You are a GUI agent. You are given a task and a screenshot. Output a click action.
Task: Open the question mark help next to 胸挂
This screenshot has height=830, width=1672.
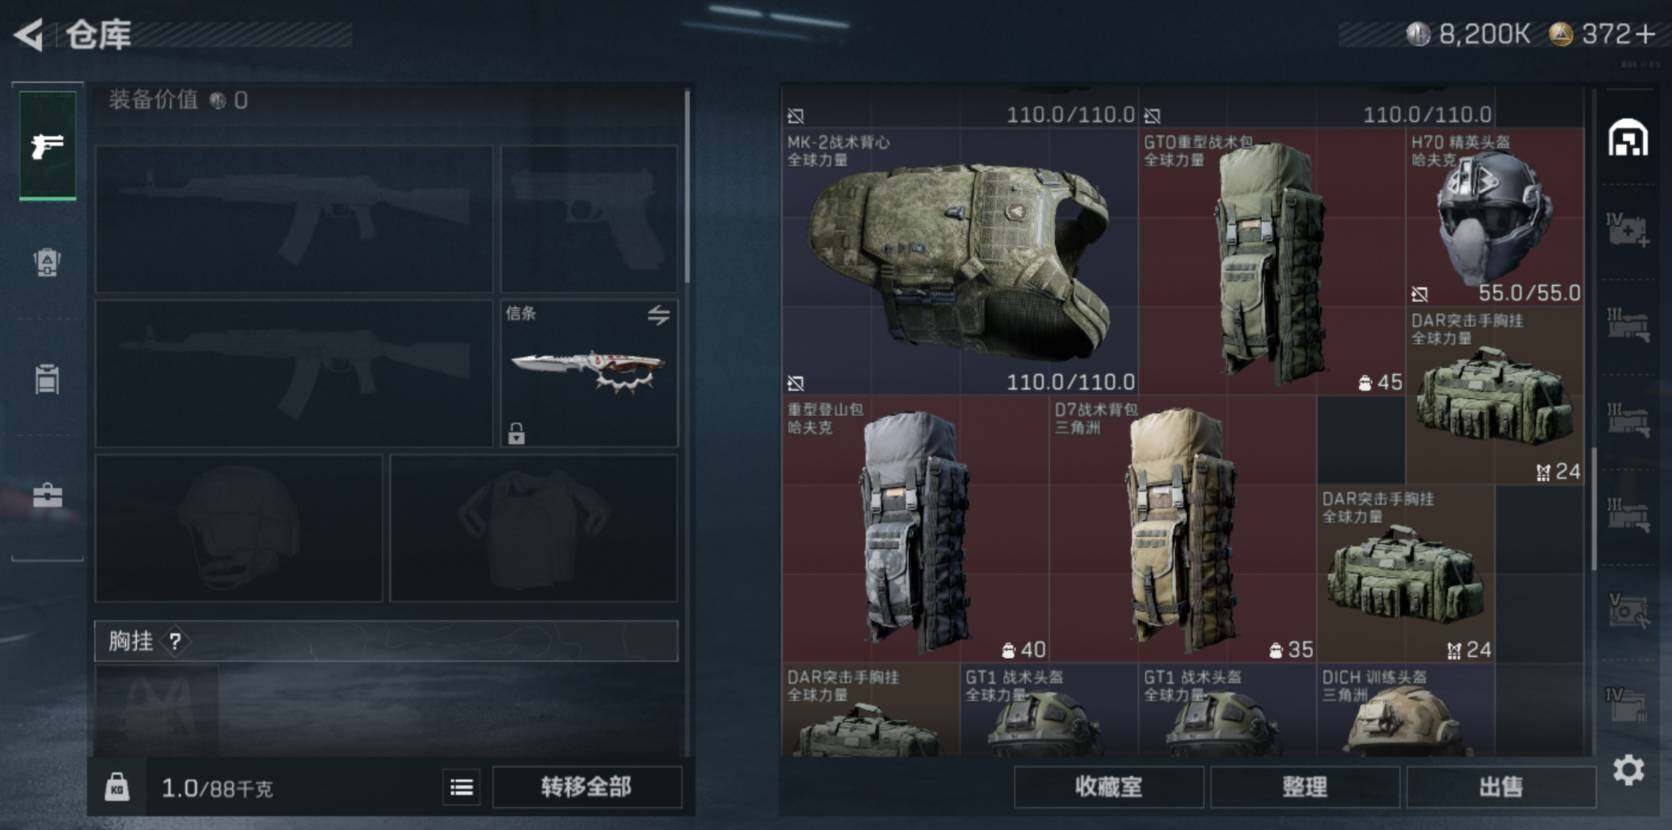pos(175,641)
